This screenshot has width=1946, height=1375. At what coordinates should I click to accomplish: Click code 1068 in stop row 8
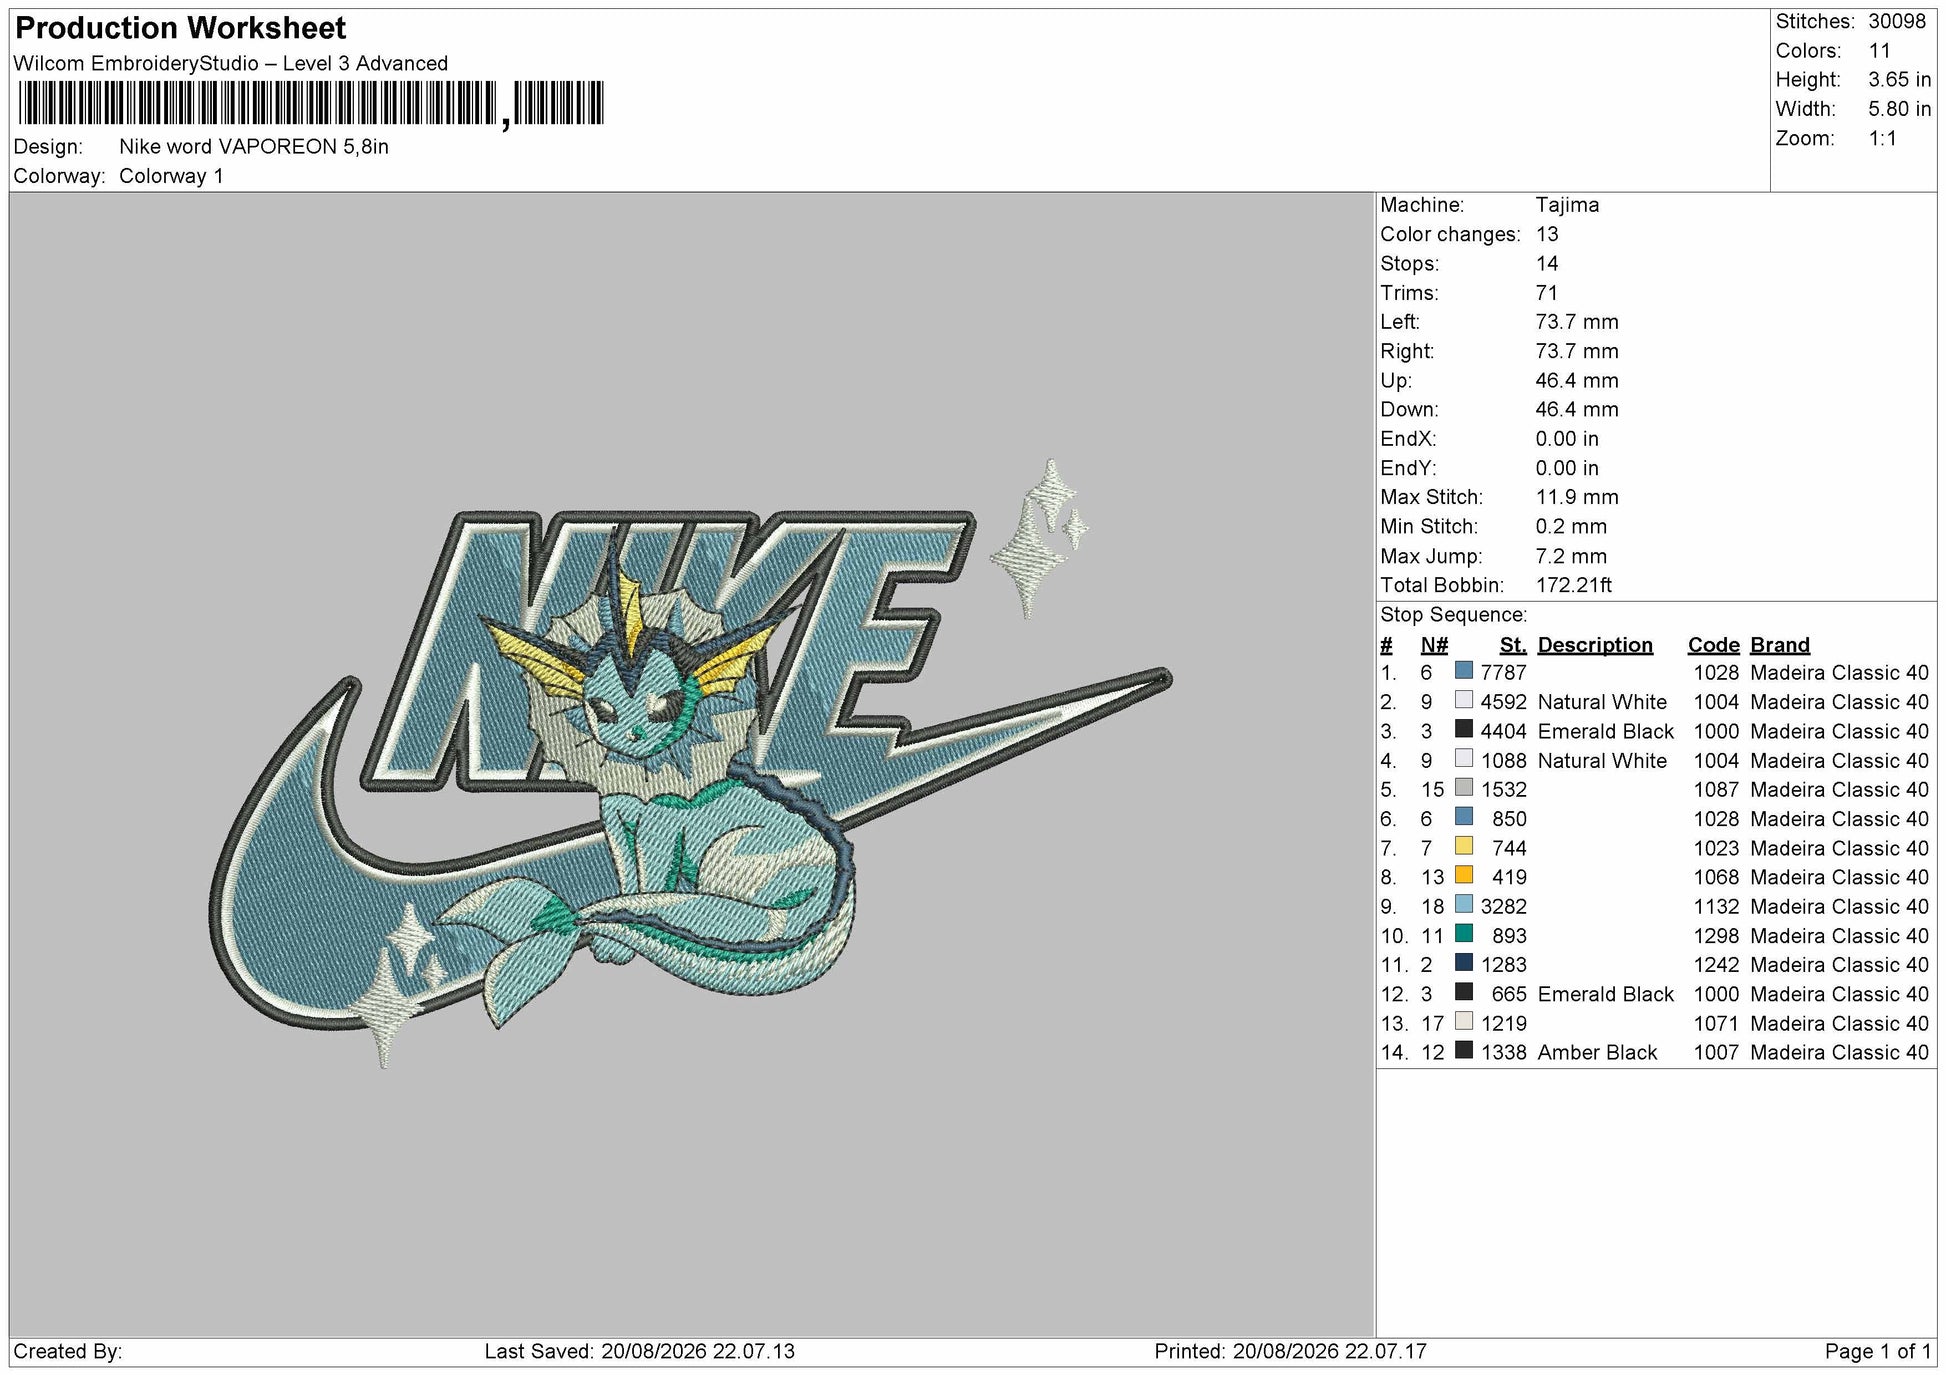[1716, 877]
